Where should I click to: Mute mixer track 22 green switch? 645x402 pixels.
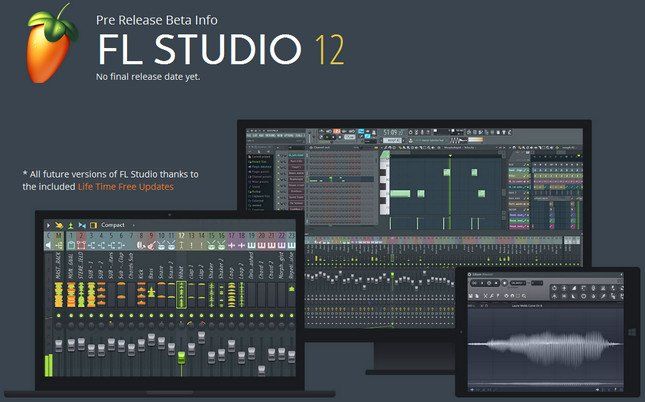[281, 316]
